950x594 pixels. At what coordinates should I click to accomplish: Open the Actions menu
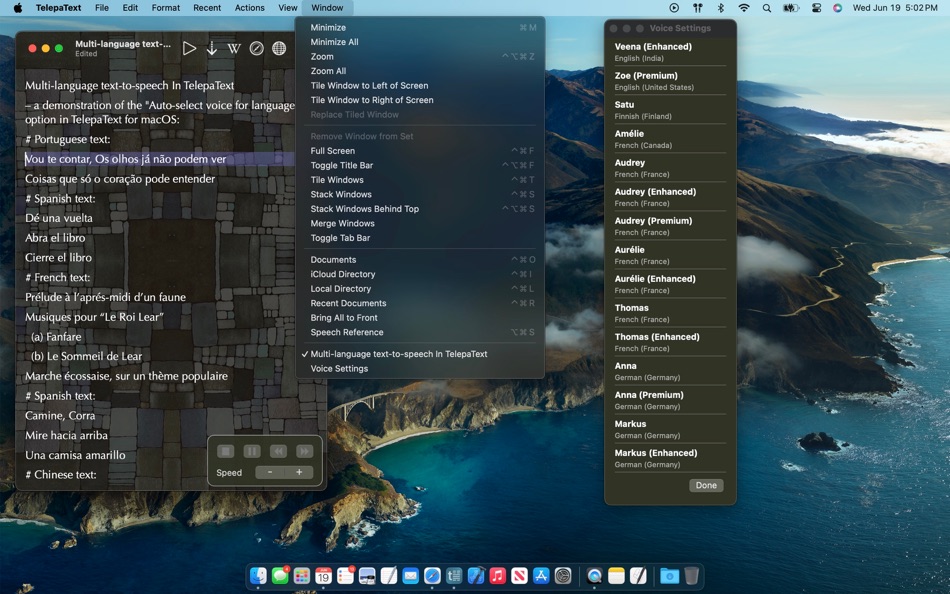coord(249,8)
